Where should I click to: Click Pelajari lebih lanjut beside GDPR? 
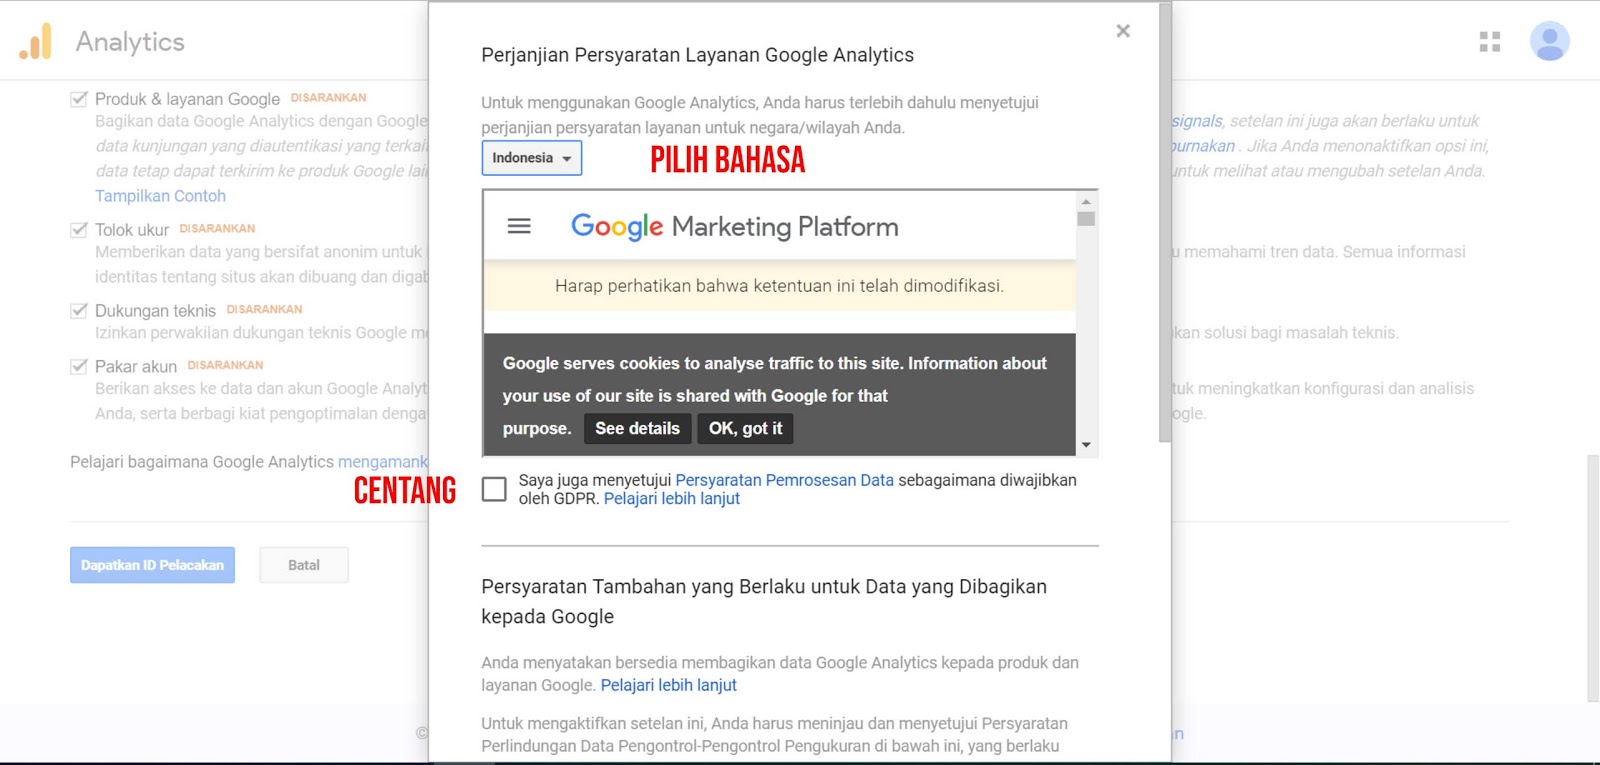pyautogui.click(x=671, y=498)
